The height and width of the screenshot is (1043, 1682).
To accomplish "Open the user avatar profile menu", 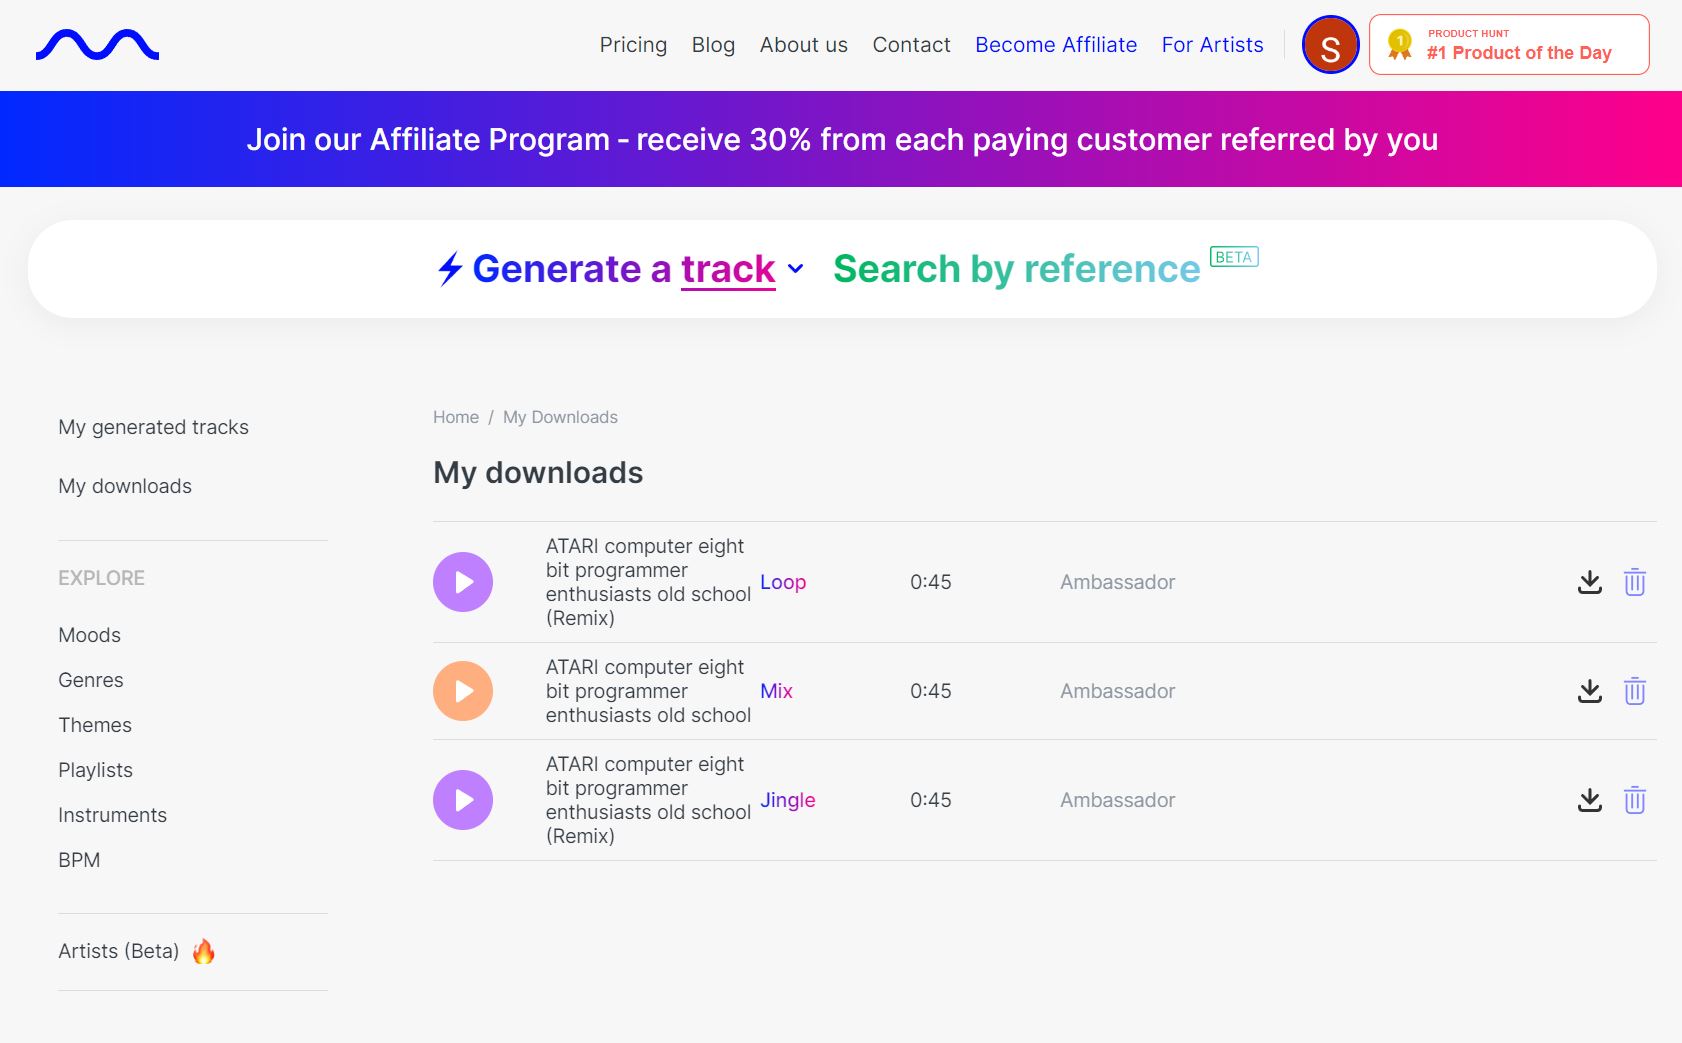I will pyautogui.click(x=1329, y=45).
